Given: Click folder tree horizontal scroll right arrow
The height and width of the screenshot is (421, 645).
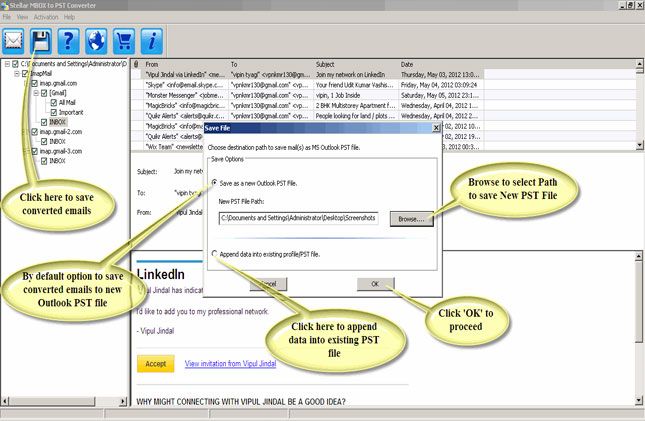Looking at the screenshot, I should point(123,401).
